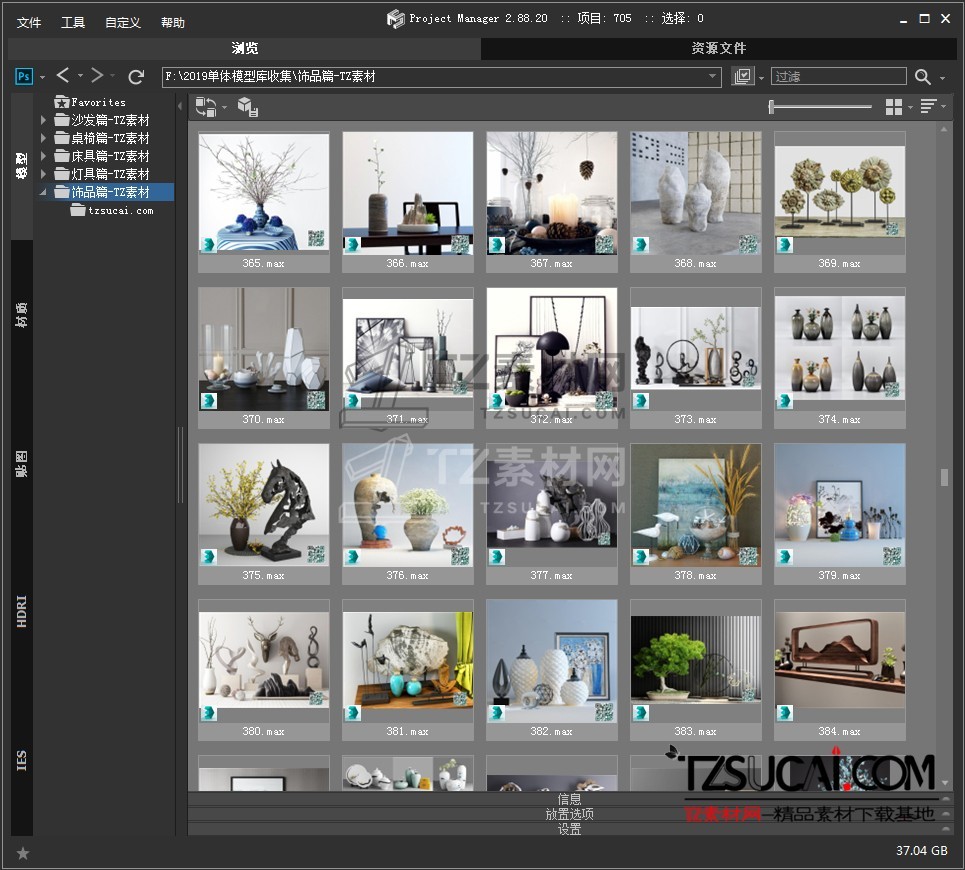Select thumbnail 375.max horse sculpture
This screenshot has width=965, height=870.
263,514
